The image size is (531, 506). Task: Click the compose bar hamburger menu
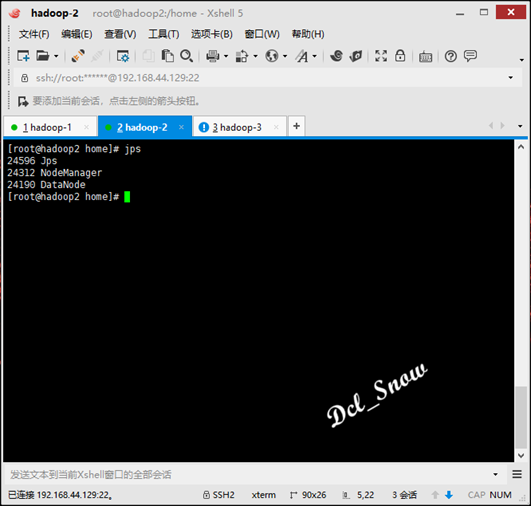[x=517, y=474]
